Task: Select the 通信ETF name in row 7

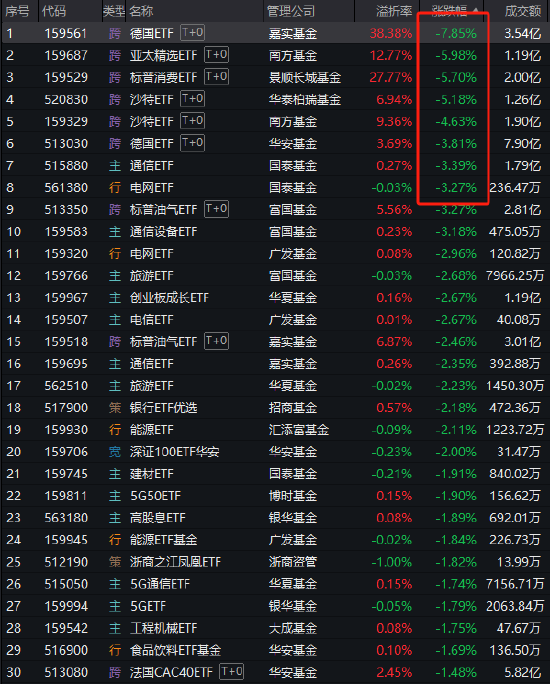Action: [x=151, y=166]
